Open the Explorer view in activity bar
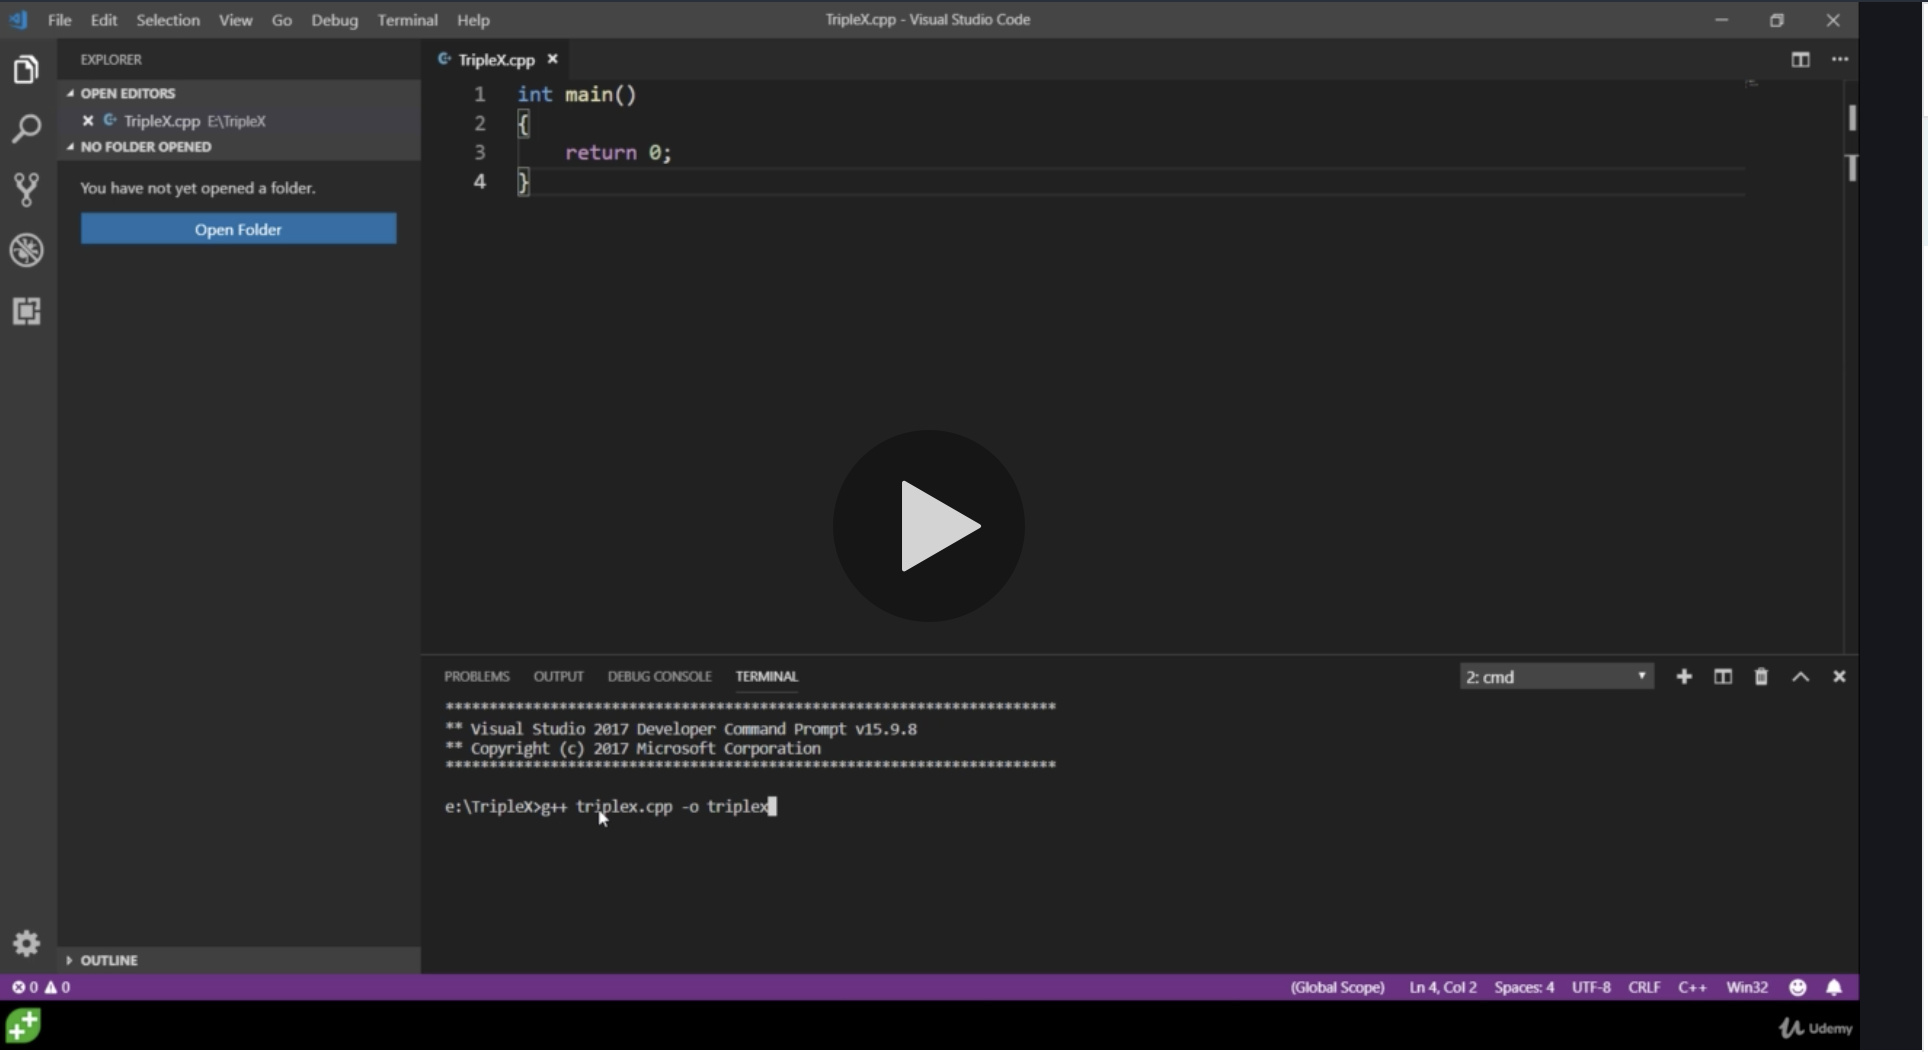The width and height of the screenshot is (1928, 1052). tap(26, 70)
